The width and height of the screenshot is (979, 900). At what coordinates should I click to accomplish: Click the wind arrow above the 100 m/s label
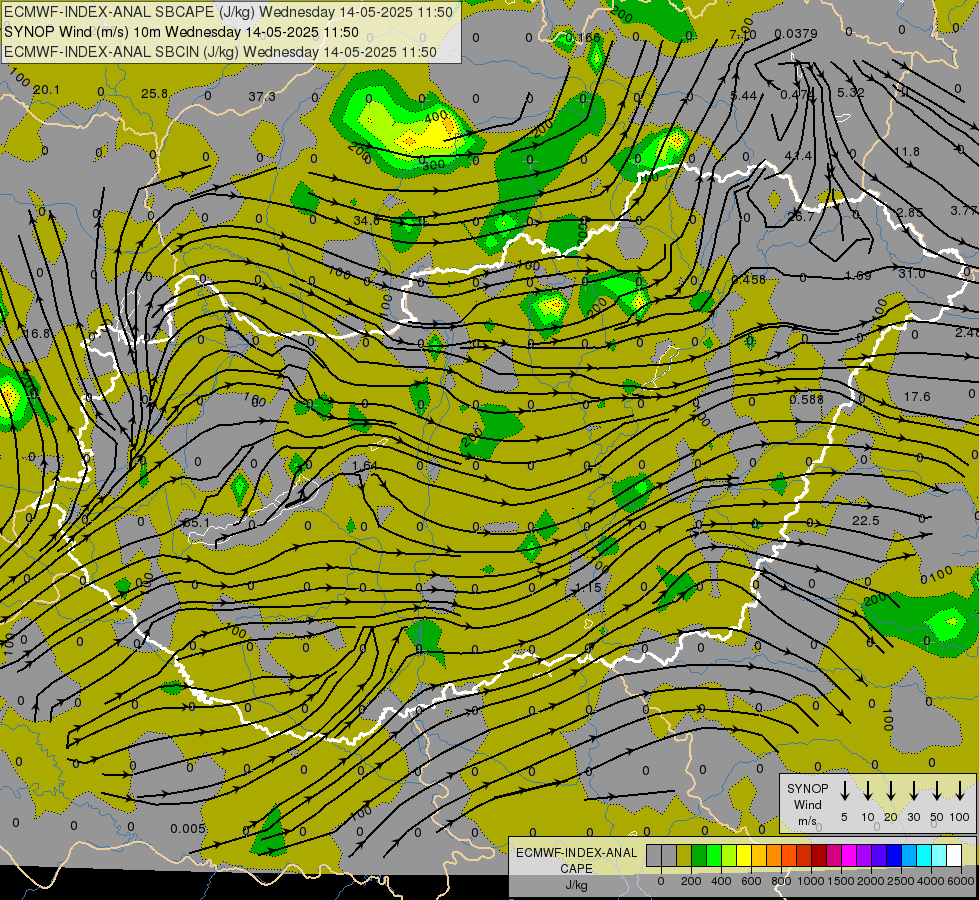pyautogui.click(x=960, y=791)
